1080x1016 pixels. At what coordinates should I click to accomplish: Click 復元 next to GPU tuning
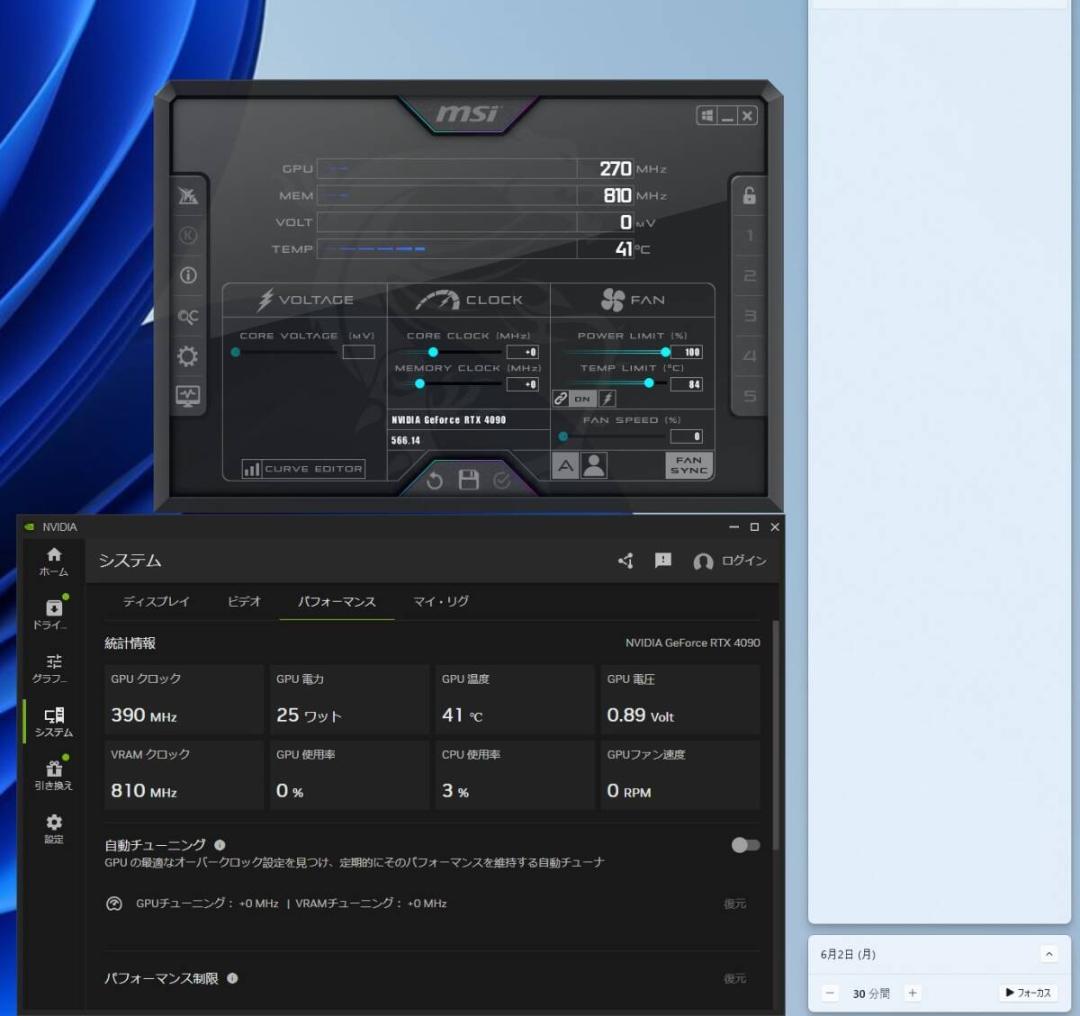737,903
